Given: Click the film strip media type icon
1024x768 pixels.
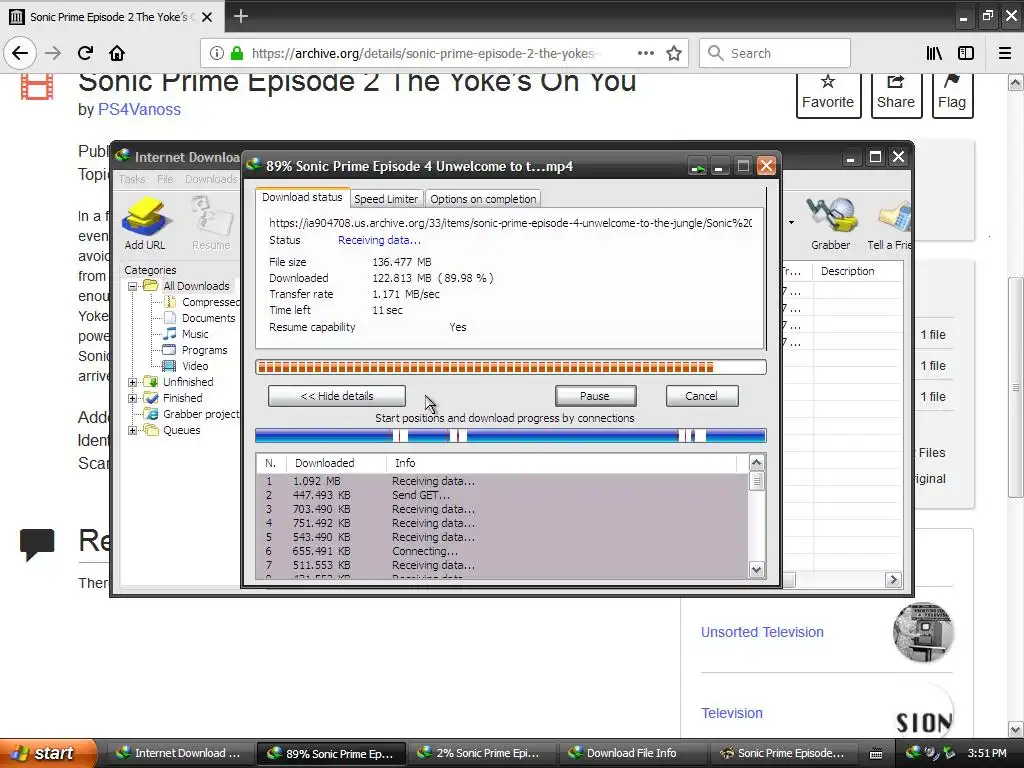Looking at the screenshot, I should point(37,87).
